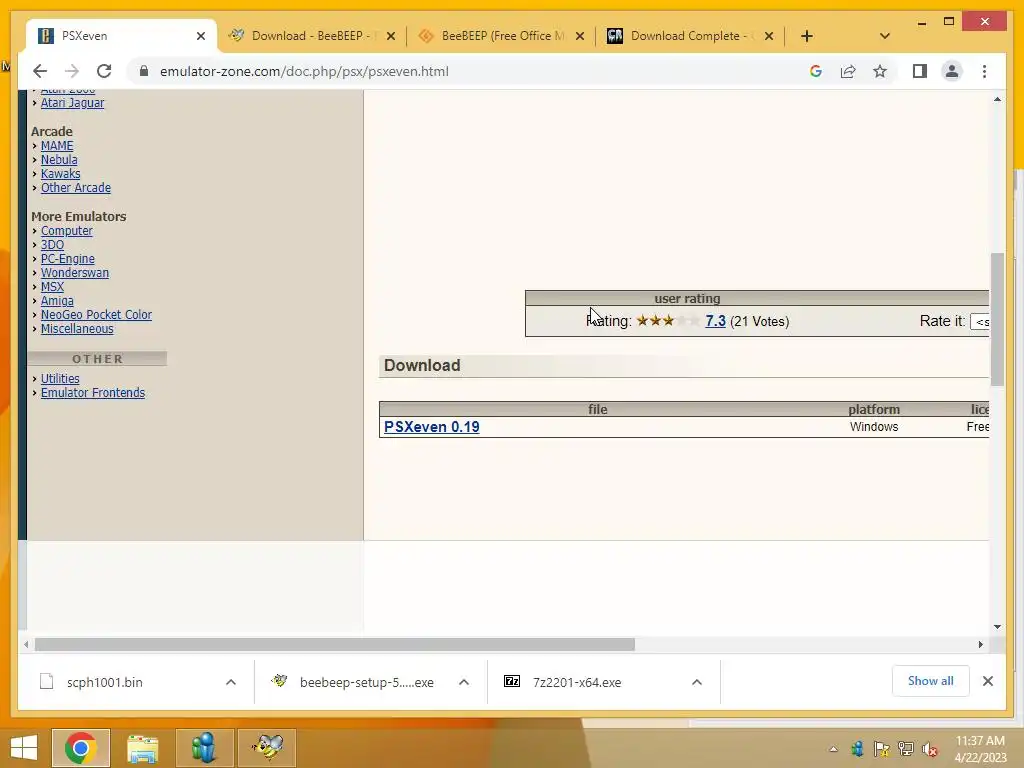Download PSXeven 0.19 file link
The height and width of the screenshot is (768, 1024).
432,426
